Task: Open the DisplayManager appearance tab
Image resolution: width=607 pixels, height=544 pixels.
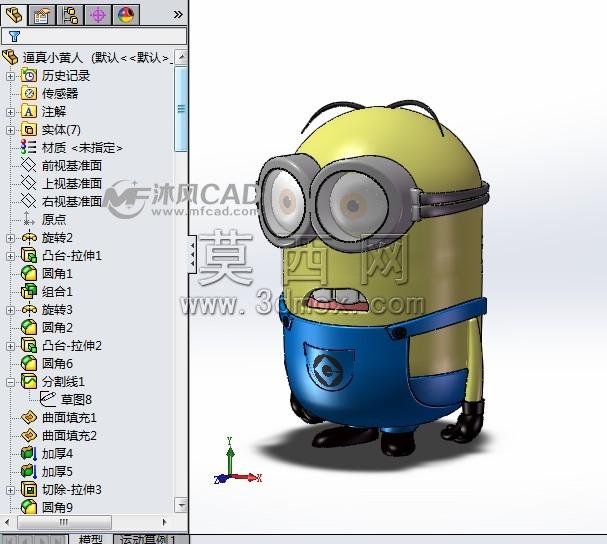Action: click(x=126, y=15)
